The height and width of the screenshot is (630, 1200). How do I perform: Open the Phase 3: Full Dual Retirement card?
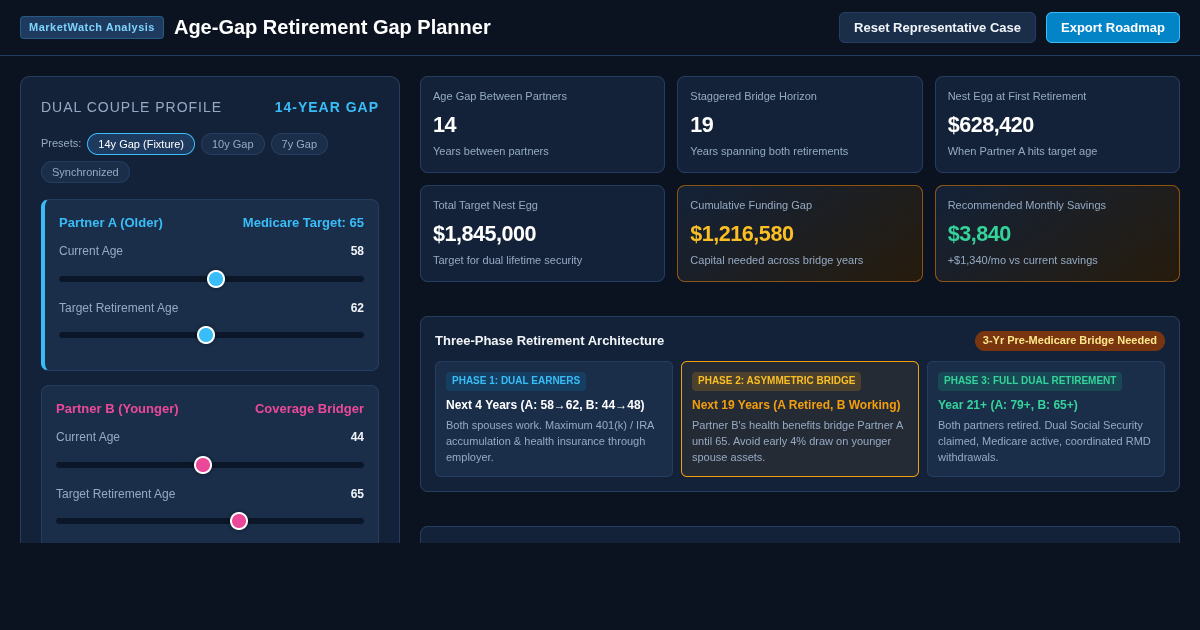pos(1046,419)
